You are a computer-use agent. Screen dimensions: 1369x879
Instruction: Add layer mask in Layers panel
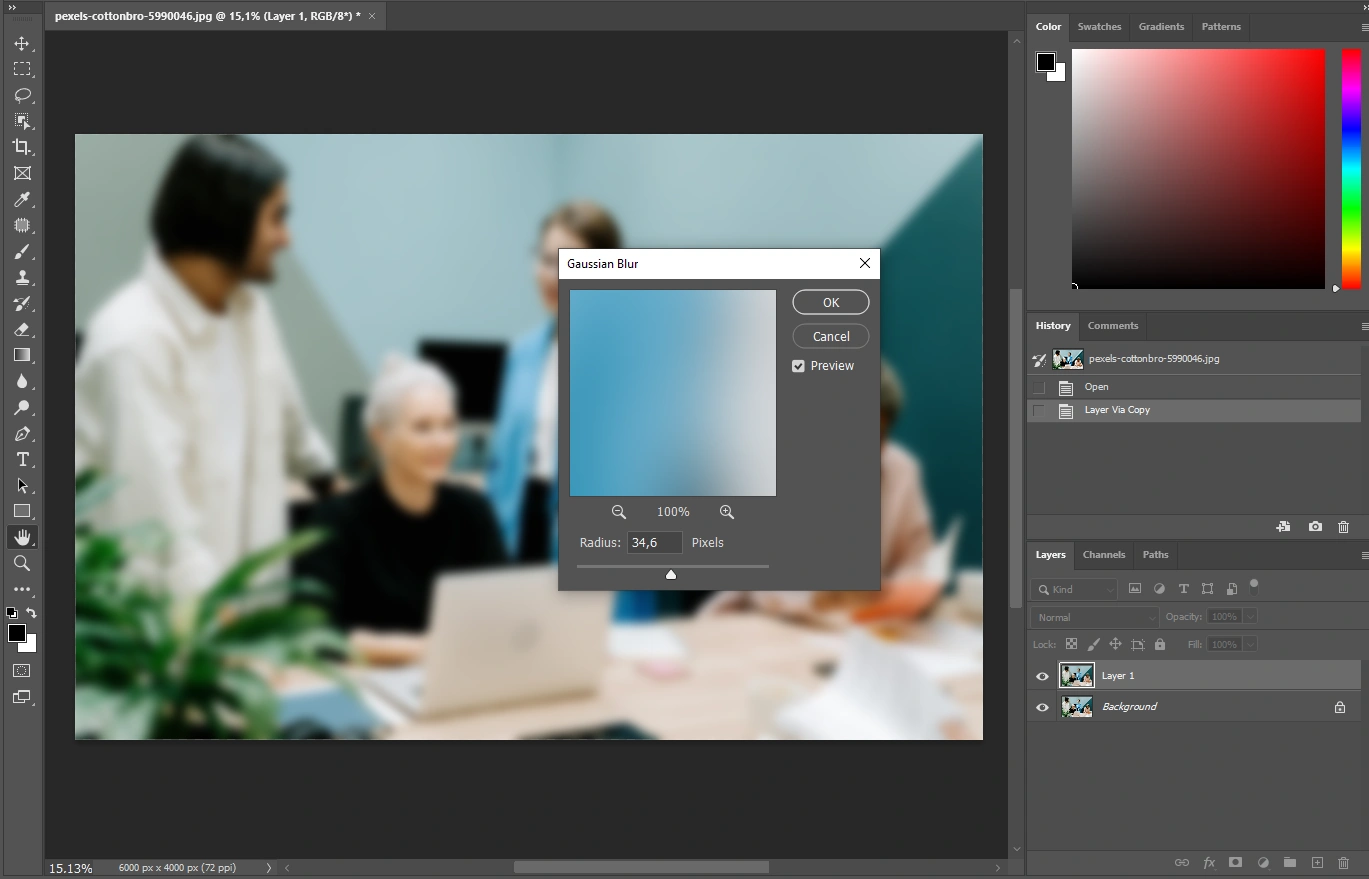point(1236,862)
